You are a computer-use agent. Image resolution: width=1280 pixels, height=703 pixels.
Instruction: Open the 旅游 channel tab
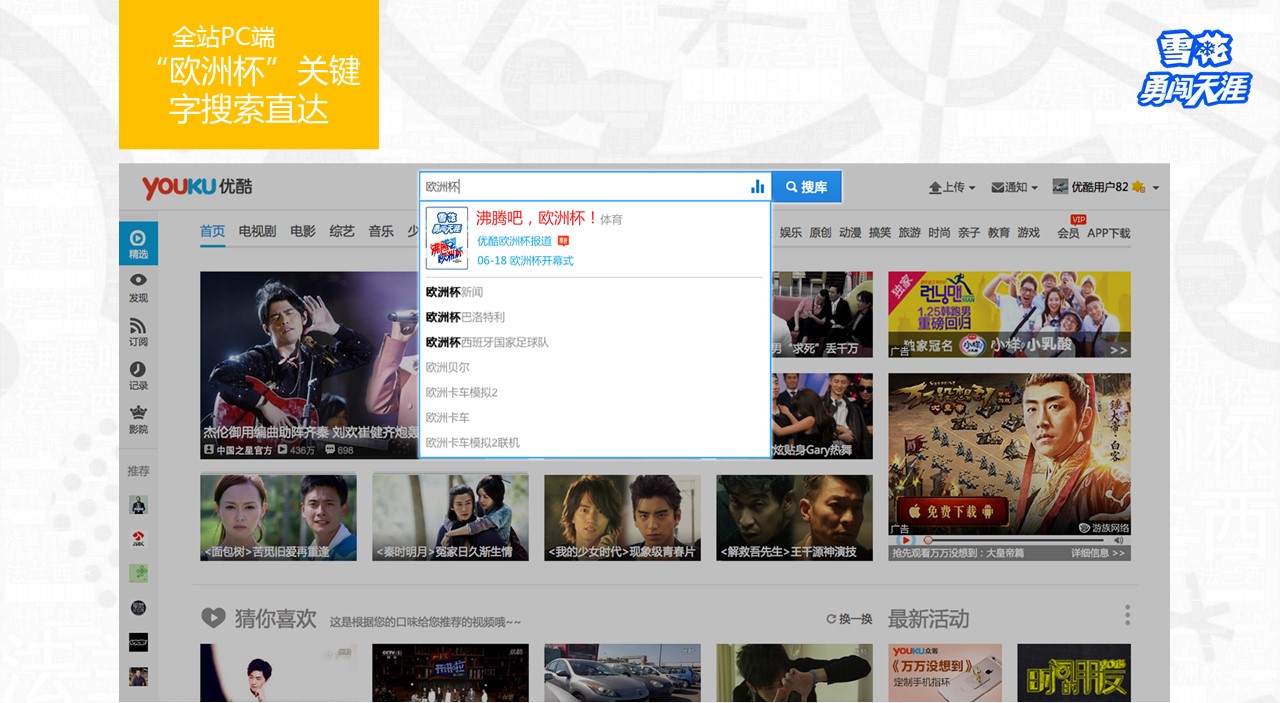pos(909,233)
